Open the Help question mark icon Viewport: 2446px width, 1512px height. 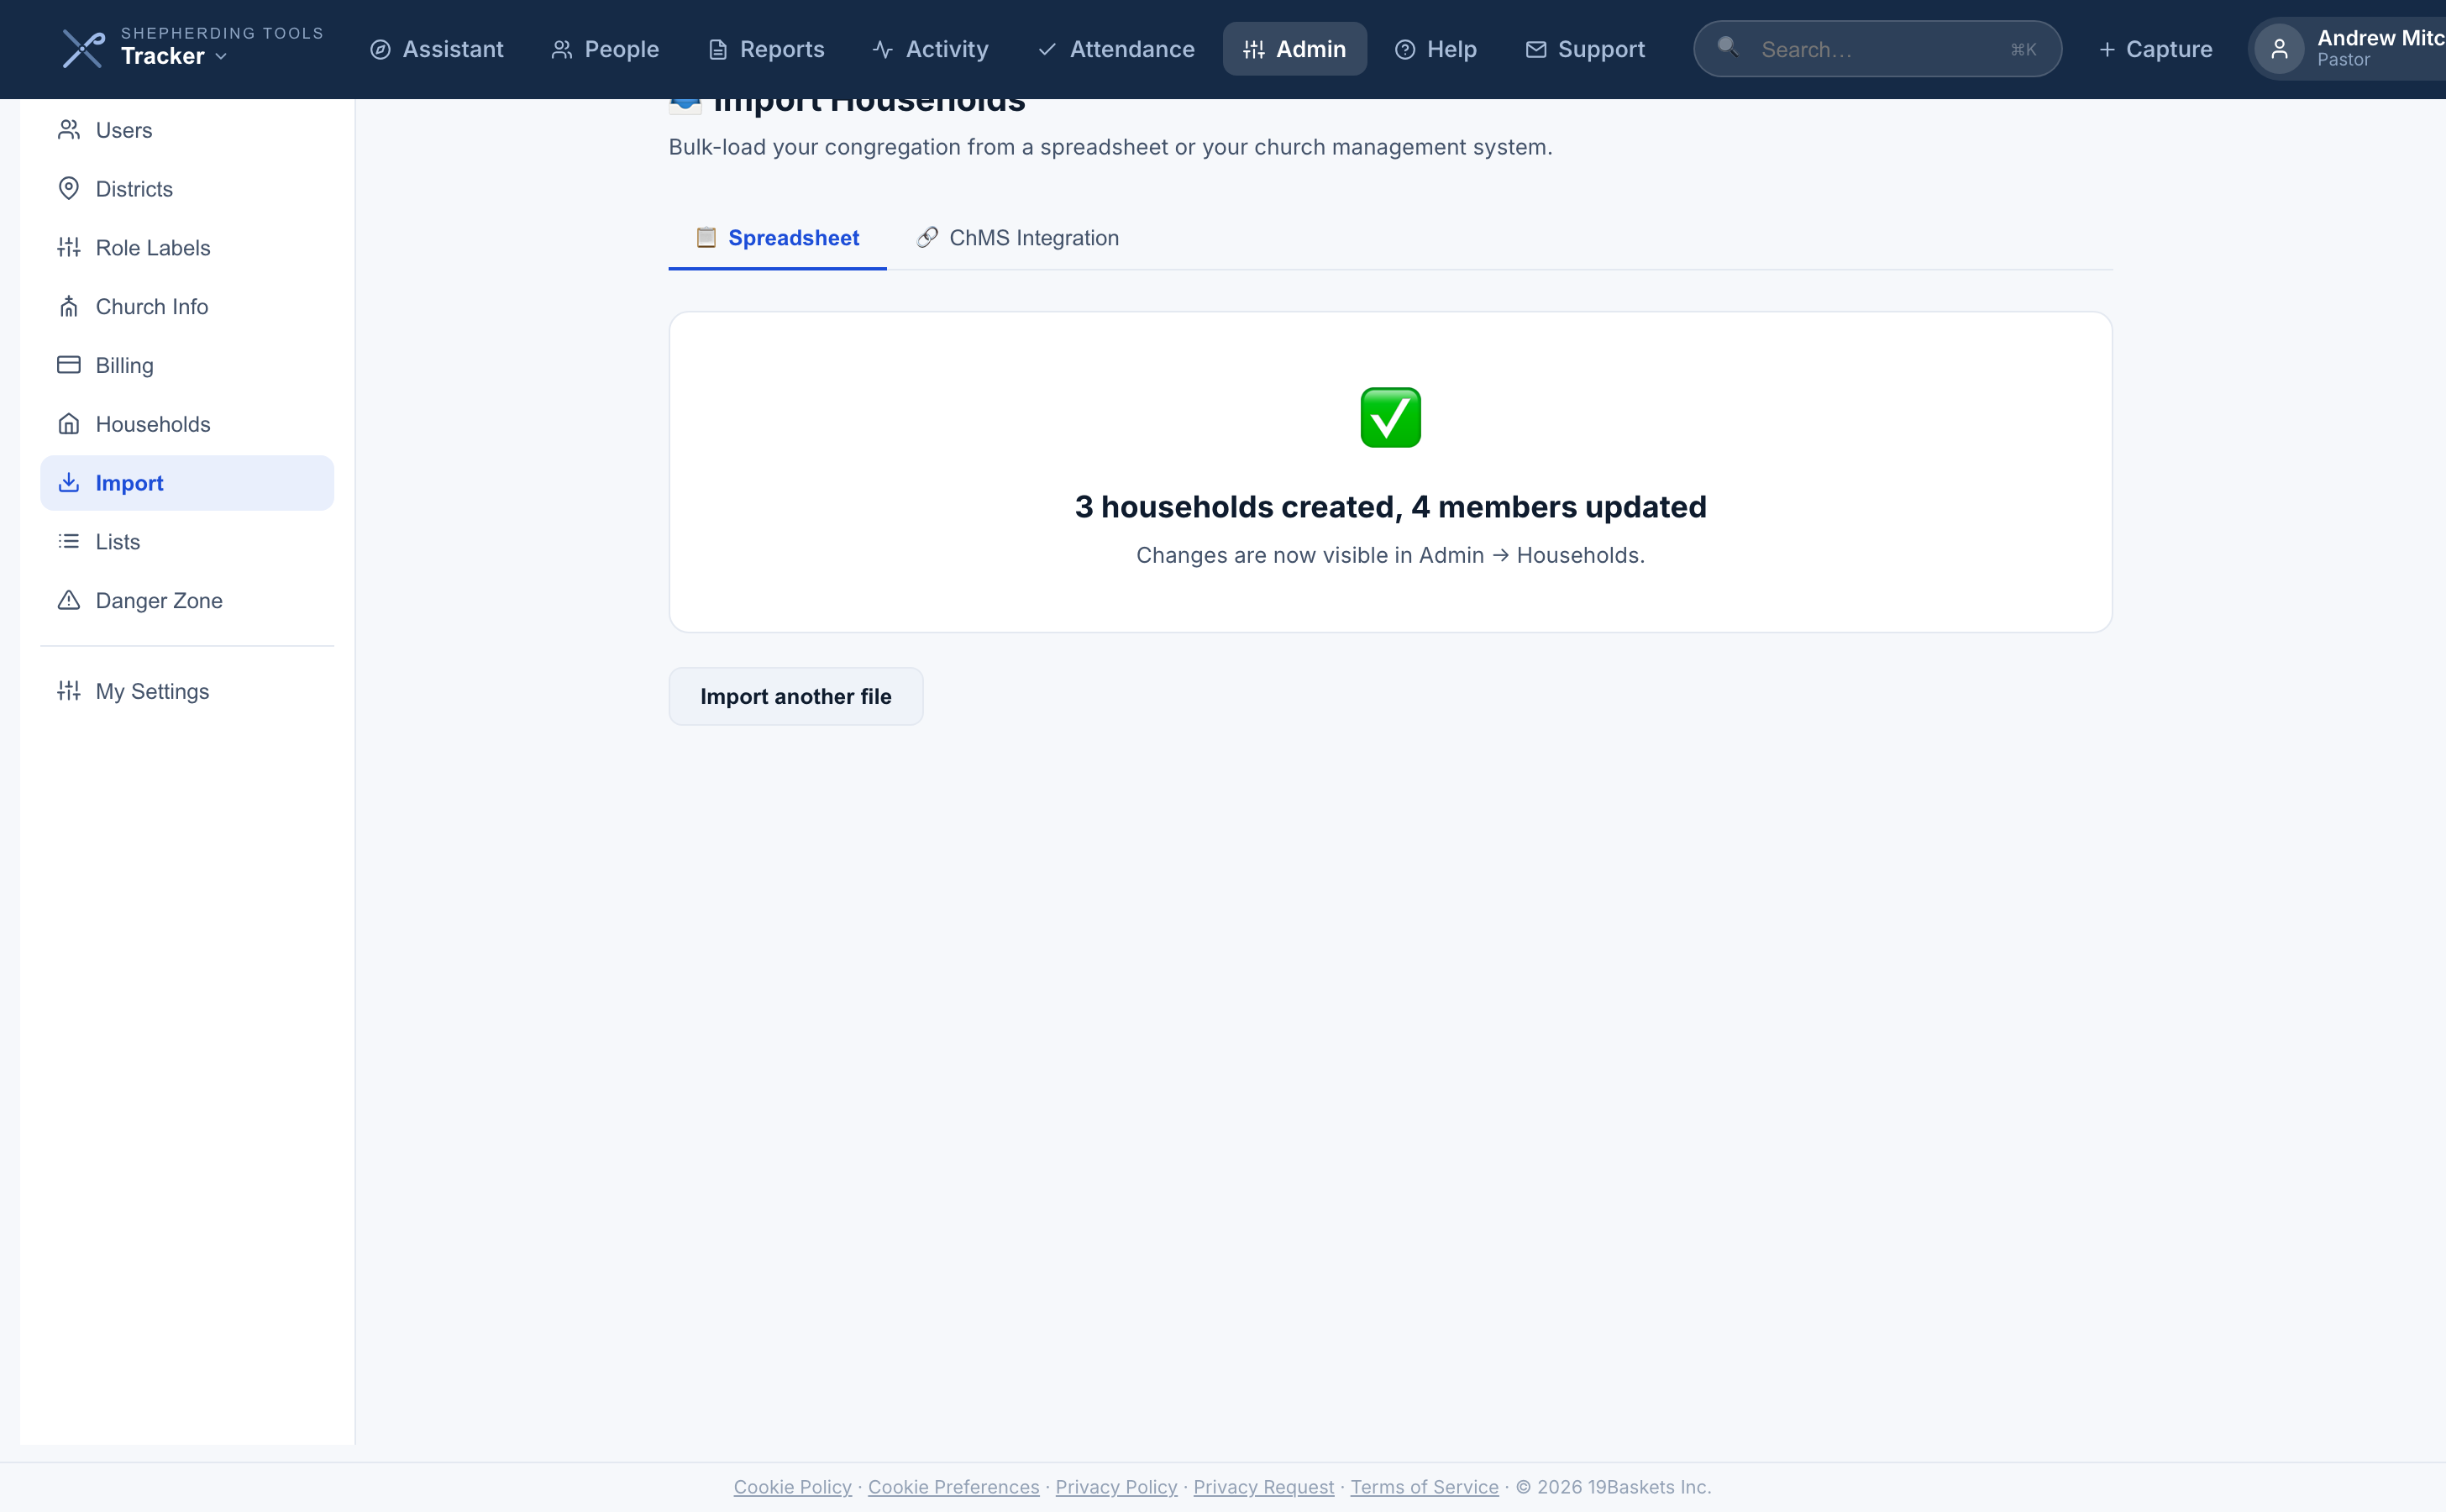1405,49
